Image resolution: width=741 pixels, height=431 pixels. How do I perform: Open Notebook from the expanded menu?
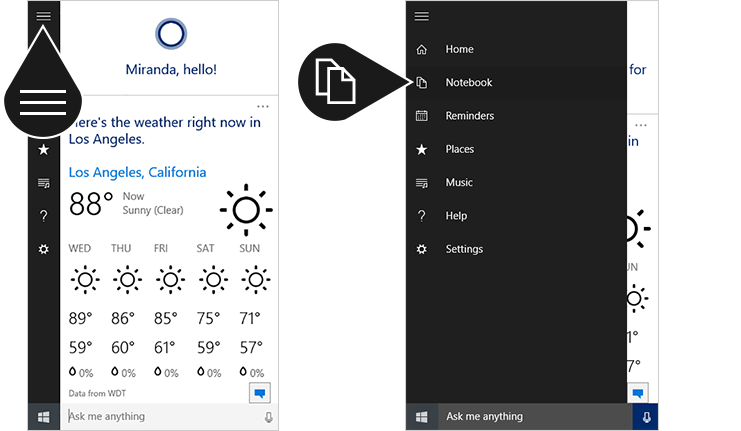click(x=468, y=83)
